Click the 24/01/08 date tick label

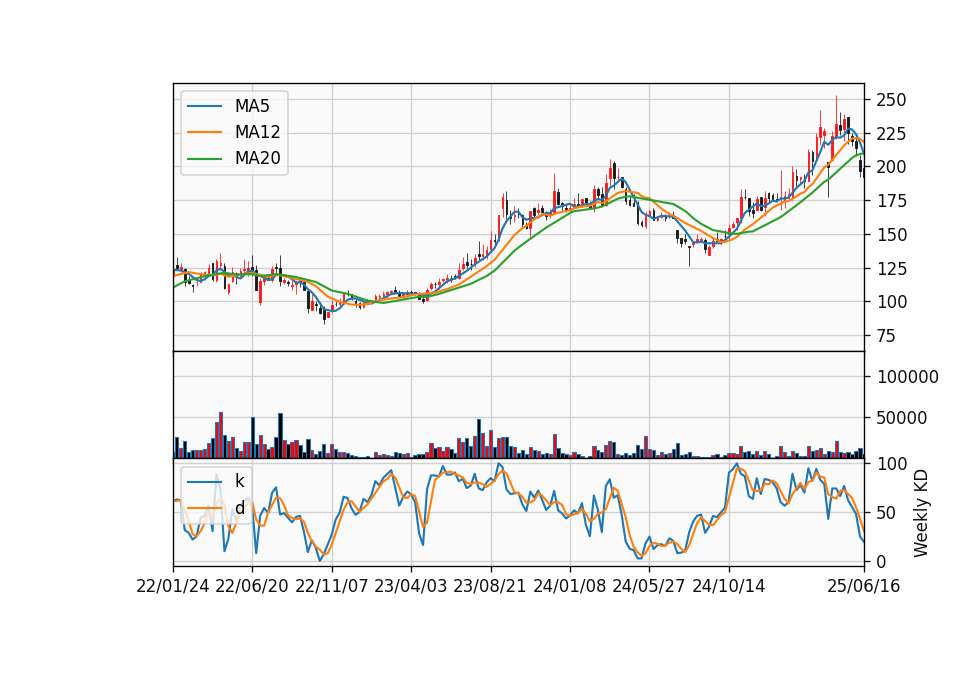[570, 586]
